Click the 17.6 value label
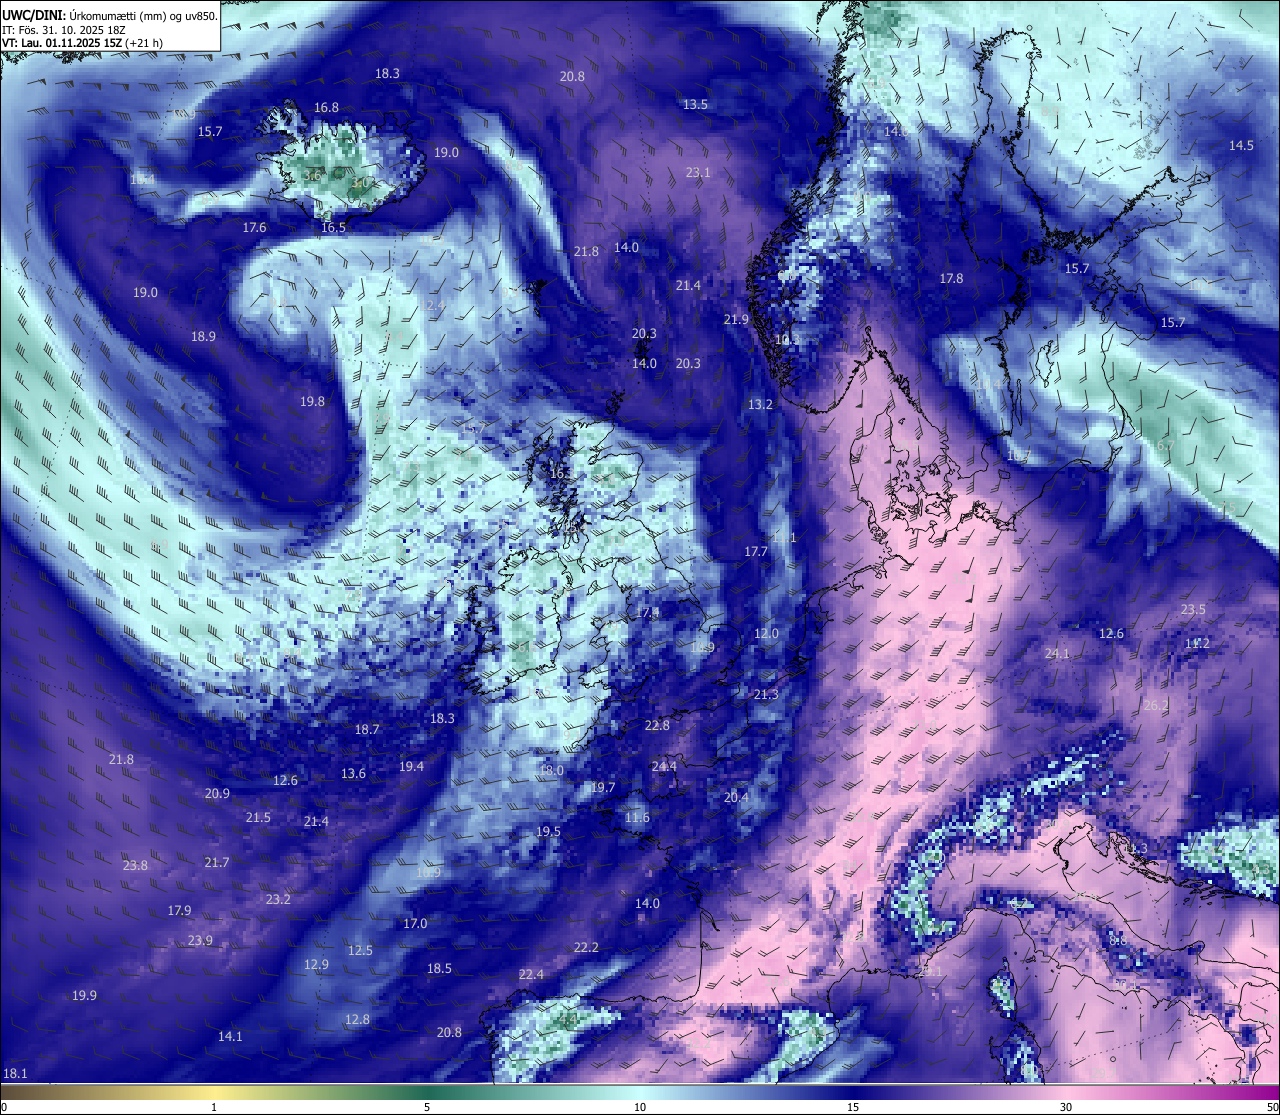This screenshot has width=1280, height=1115. [254, 227]
